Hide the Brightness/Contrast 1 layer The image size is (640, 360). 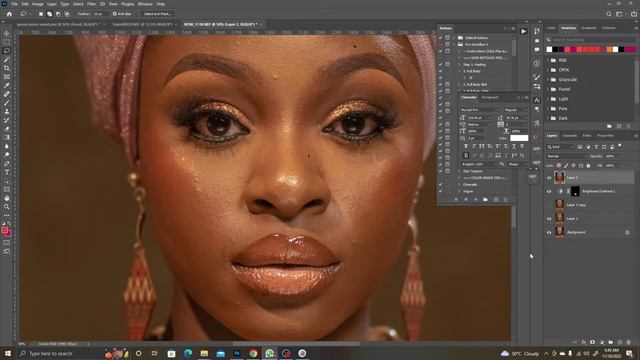pyautogui.click(x=549, y=191)
